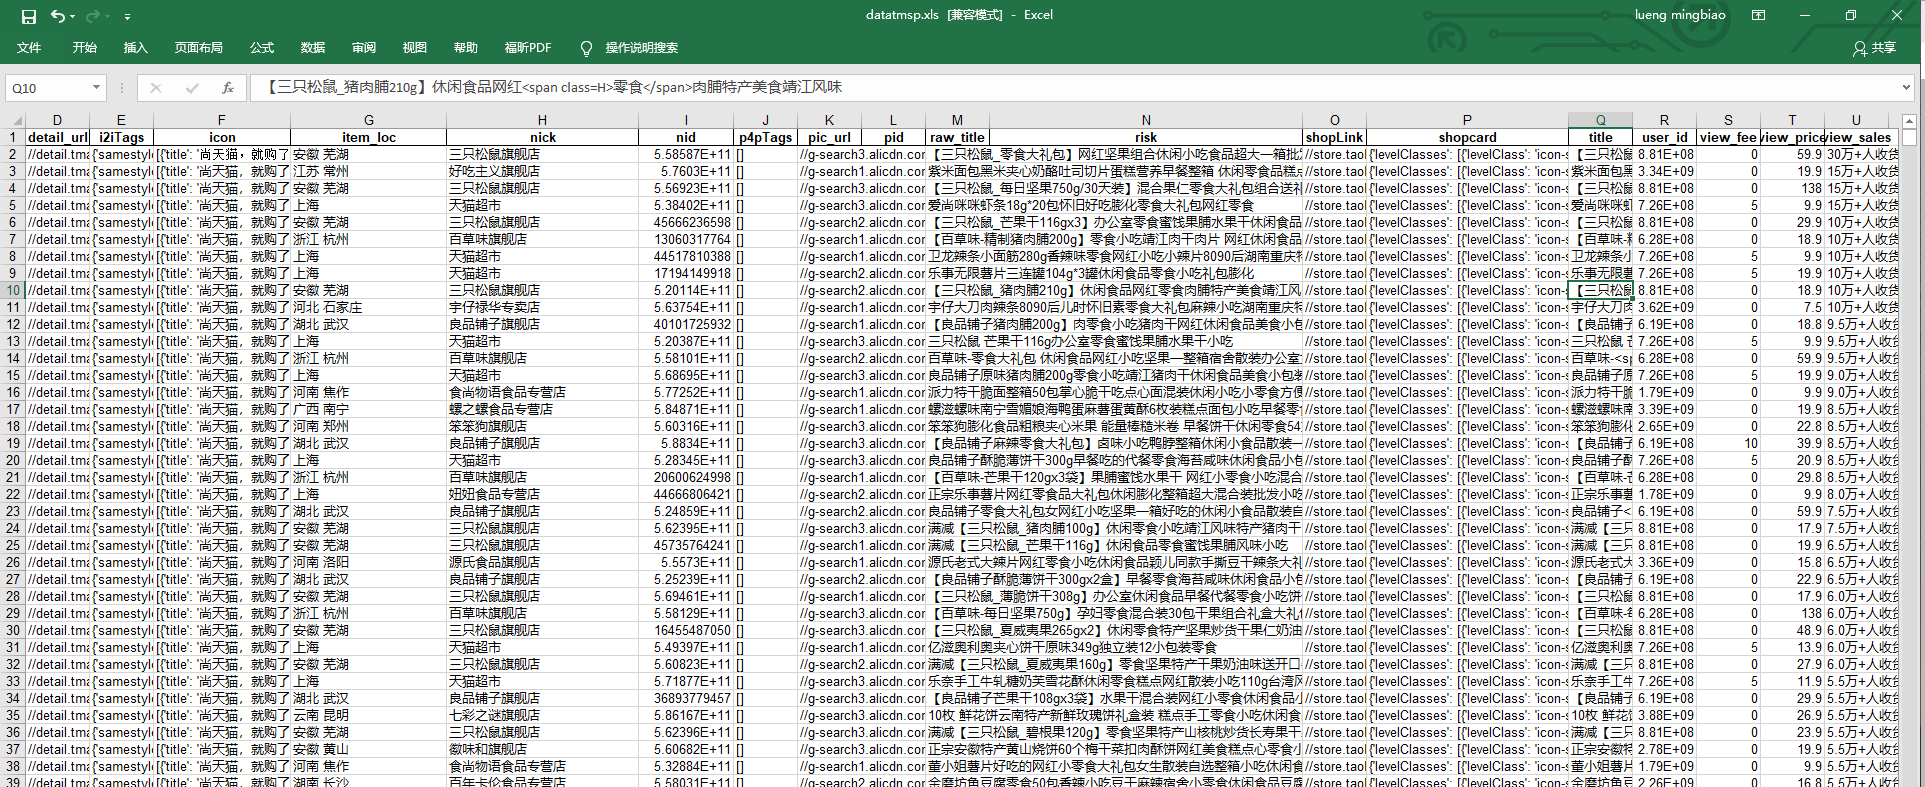
Task: Click cell 河北 石家庄 in item_loc column
Action: [369, 307]
